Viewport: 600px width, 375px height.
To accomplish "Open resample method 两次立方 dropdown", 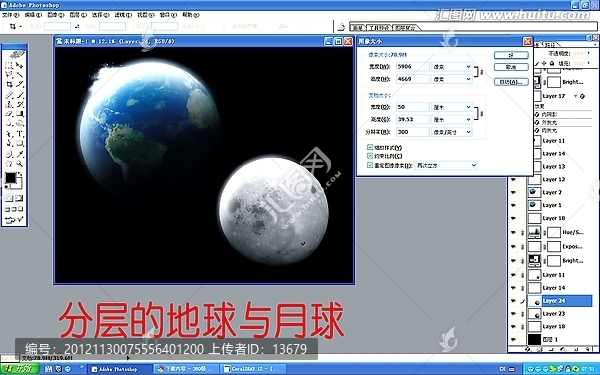I will click(473, 165).
